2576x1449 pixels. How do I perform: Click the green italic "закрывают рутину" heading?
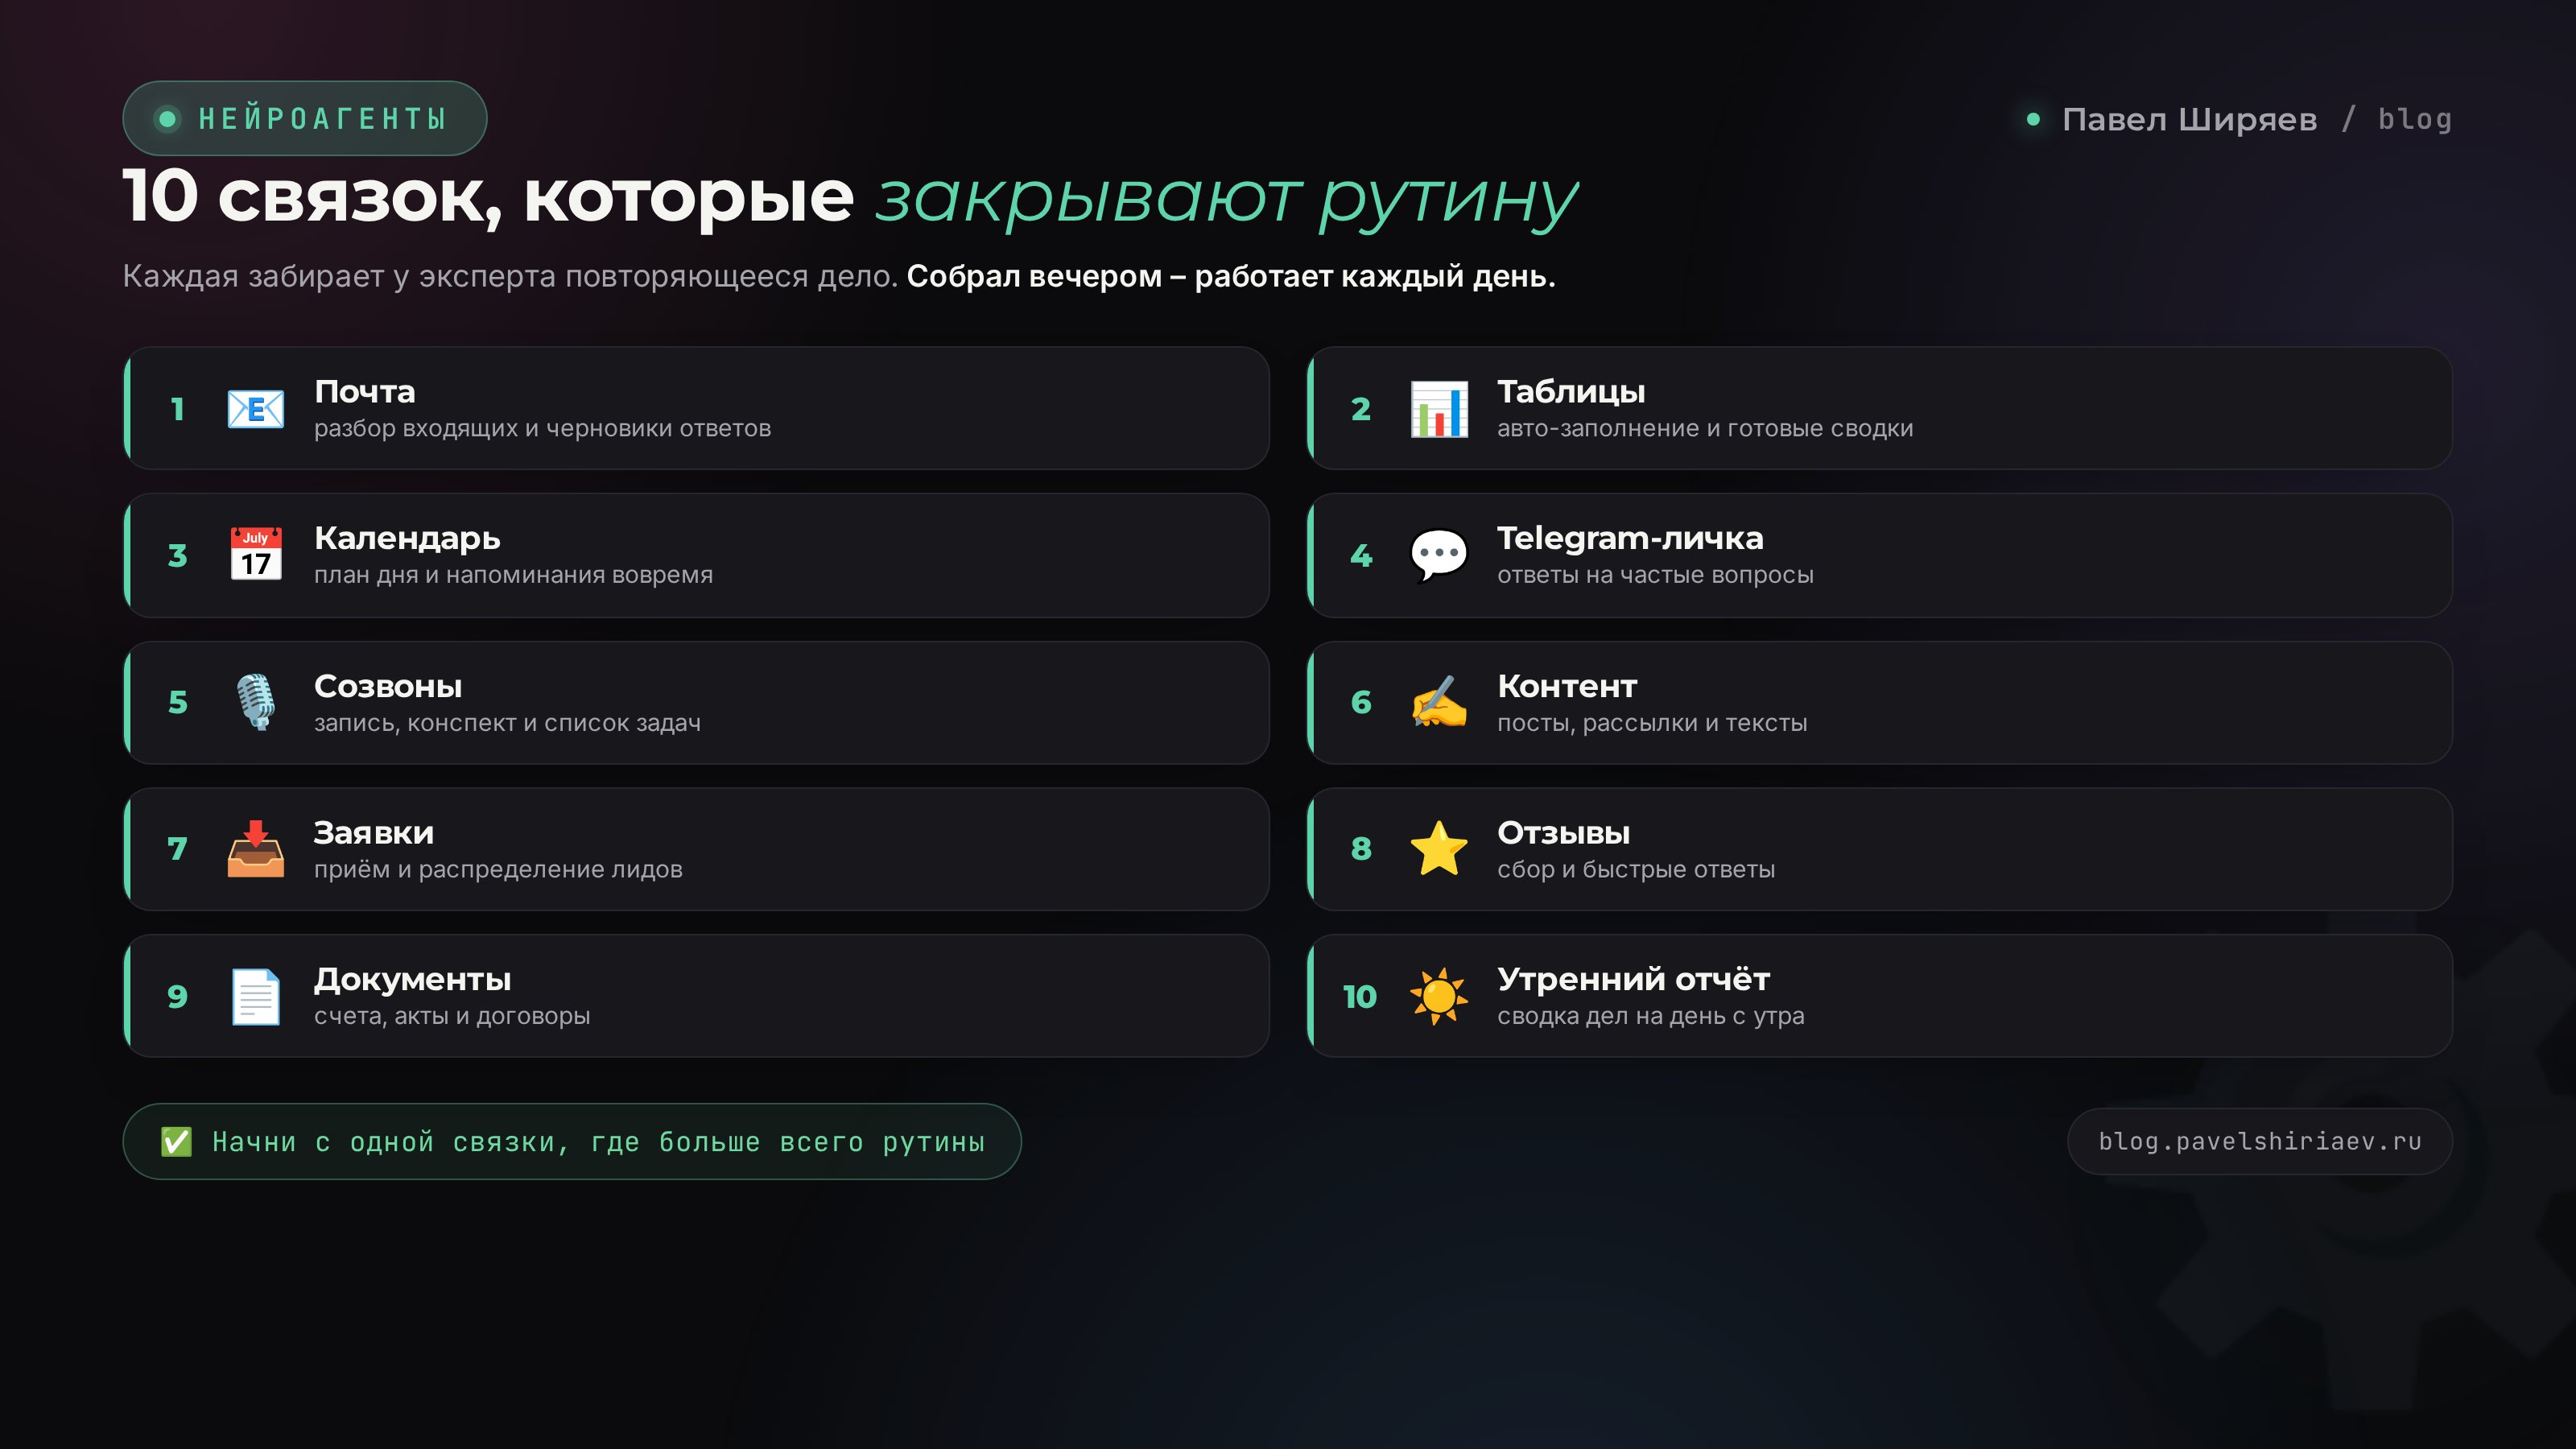(1226, 199)
